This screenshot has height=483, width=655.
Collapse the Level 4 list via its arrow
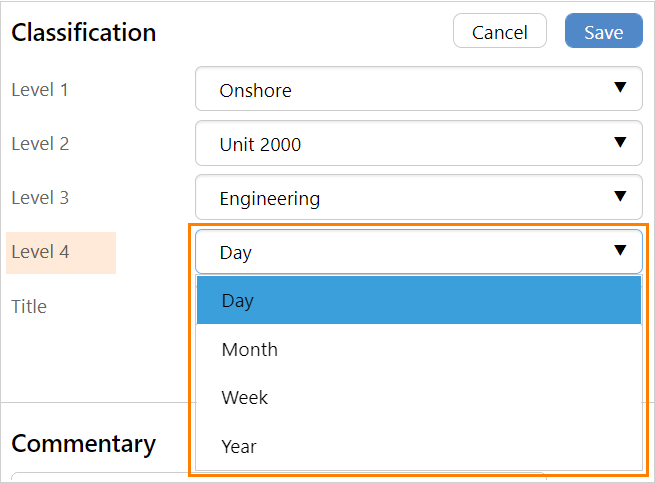pyautogui.click(x=620, y=251)
